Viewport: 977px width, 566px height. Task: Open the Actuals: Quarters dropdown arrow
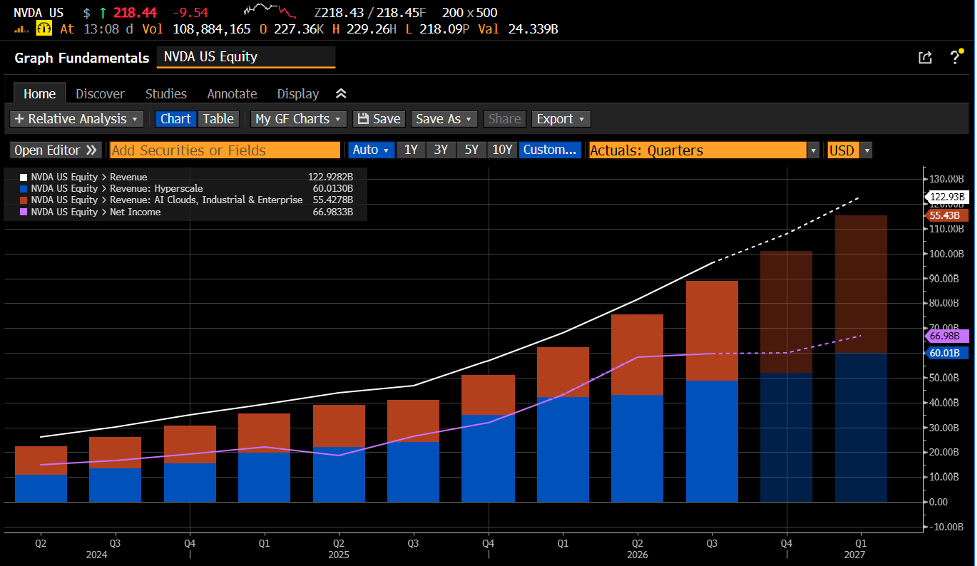813,150
